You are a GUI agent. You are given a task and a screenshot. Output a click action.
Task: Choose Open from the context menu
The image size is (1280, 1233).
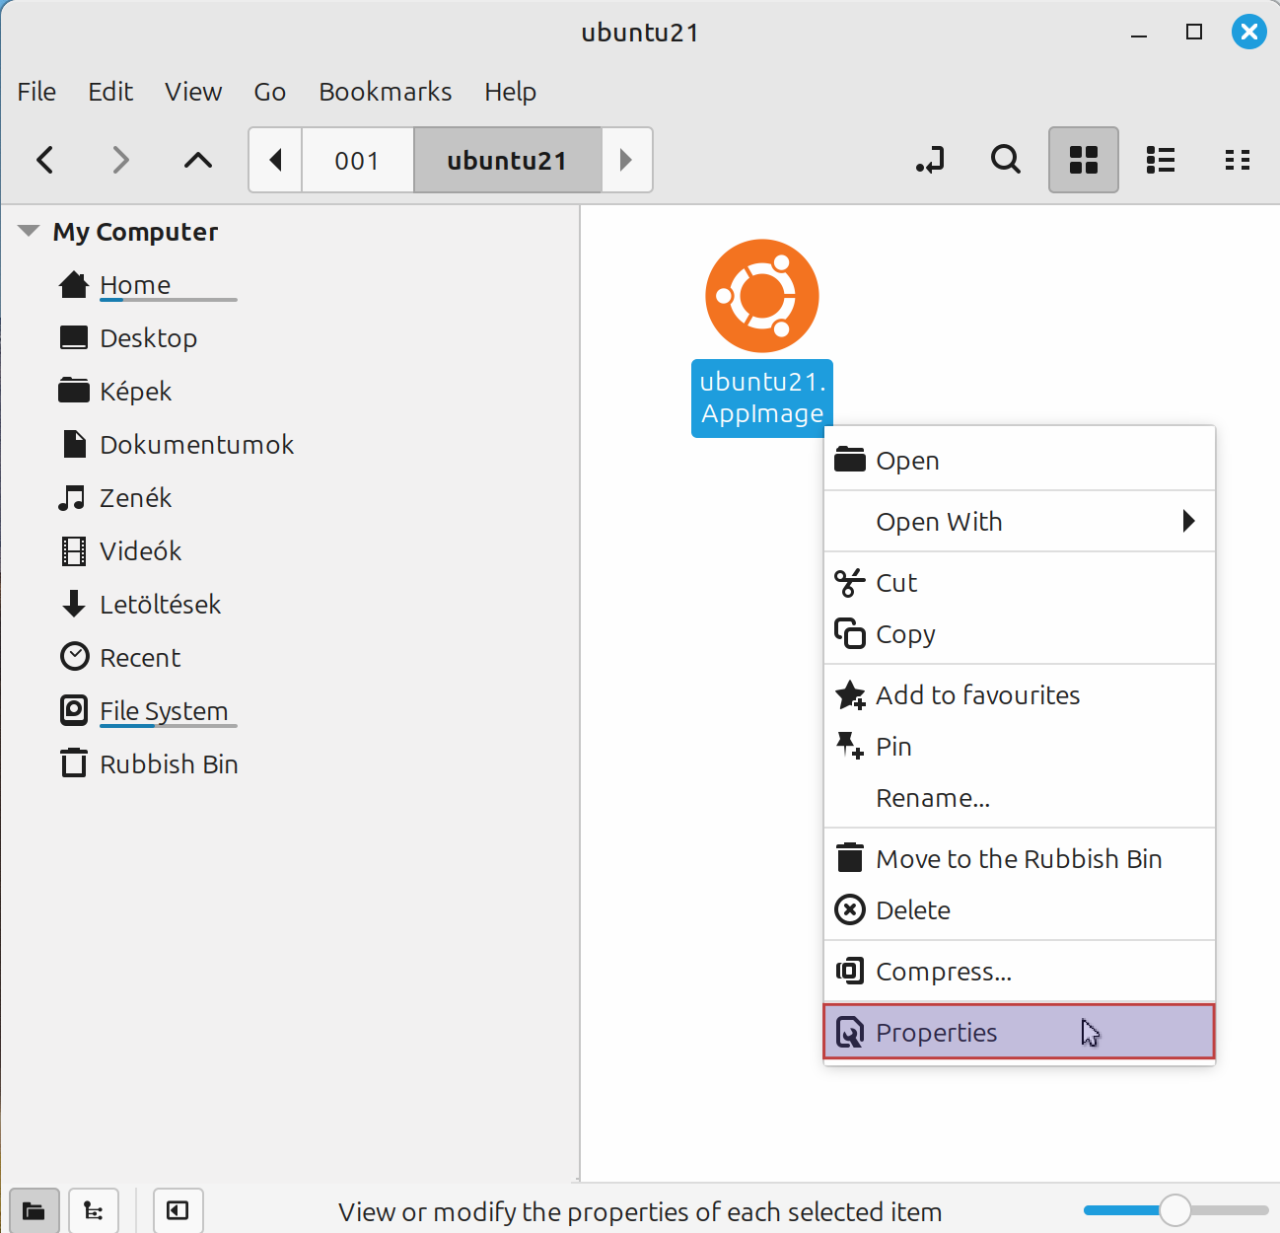pos(1019,461)
